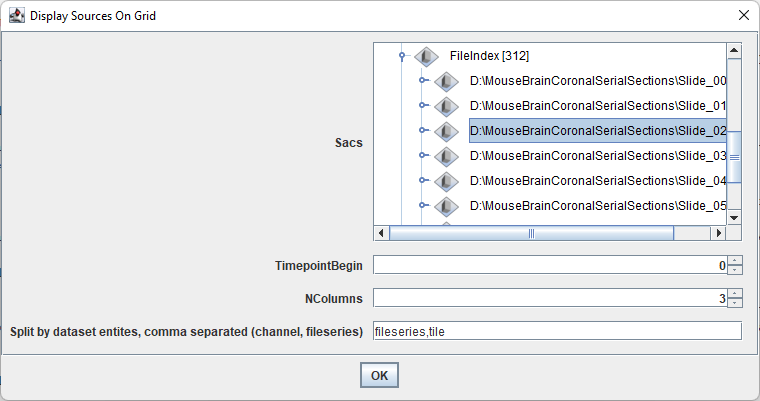760x401 pixels.
Task: Click the source icon for Slide_02 entry
Action: (x=446, y=131)
